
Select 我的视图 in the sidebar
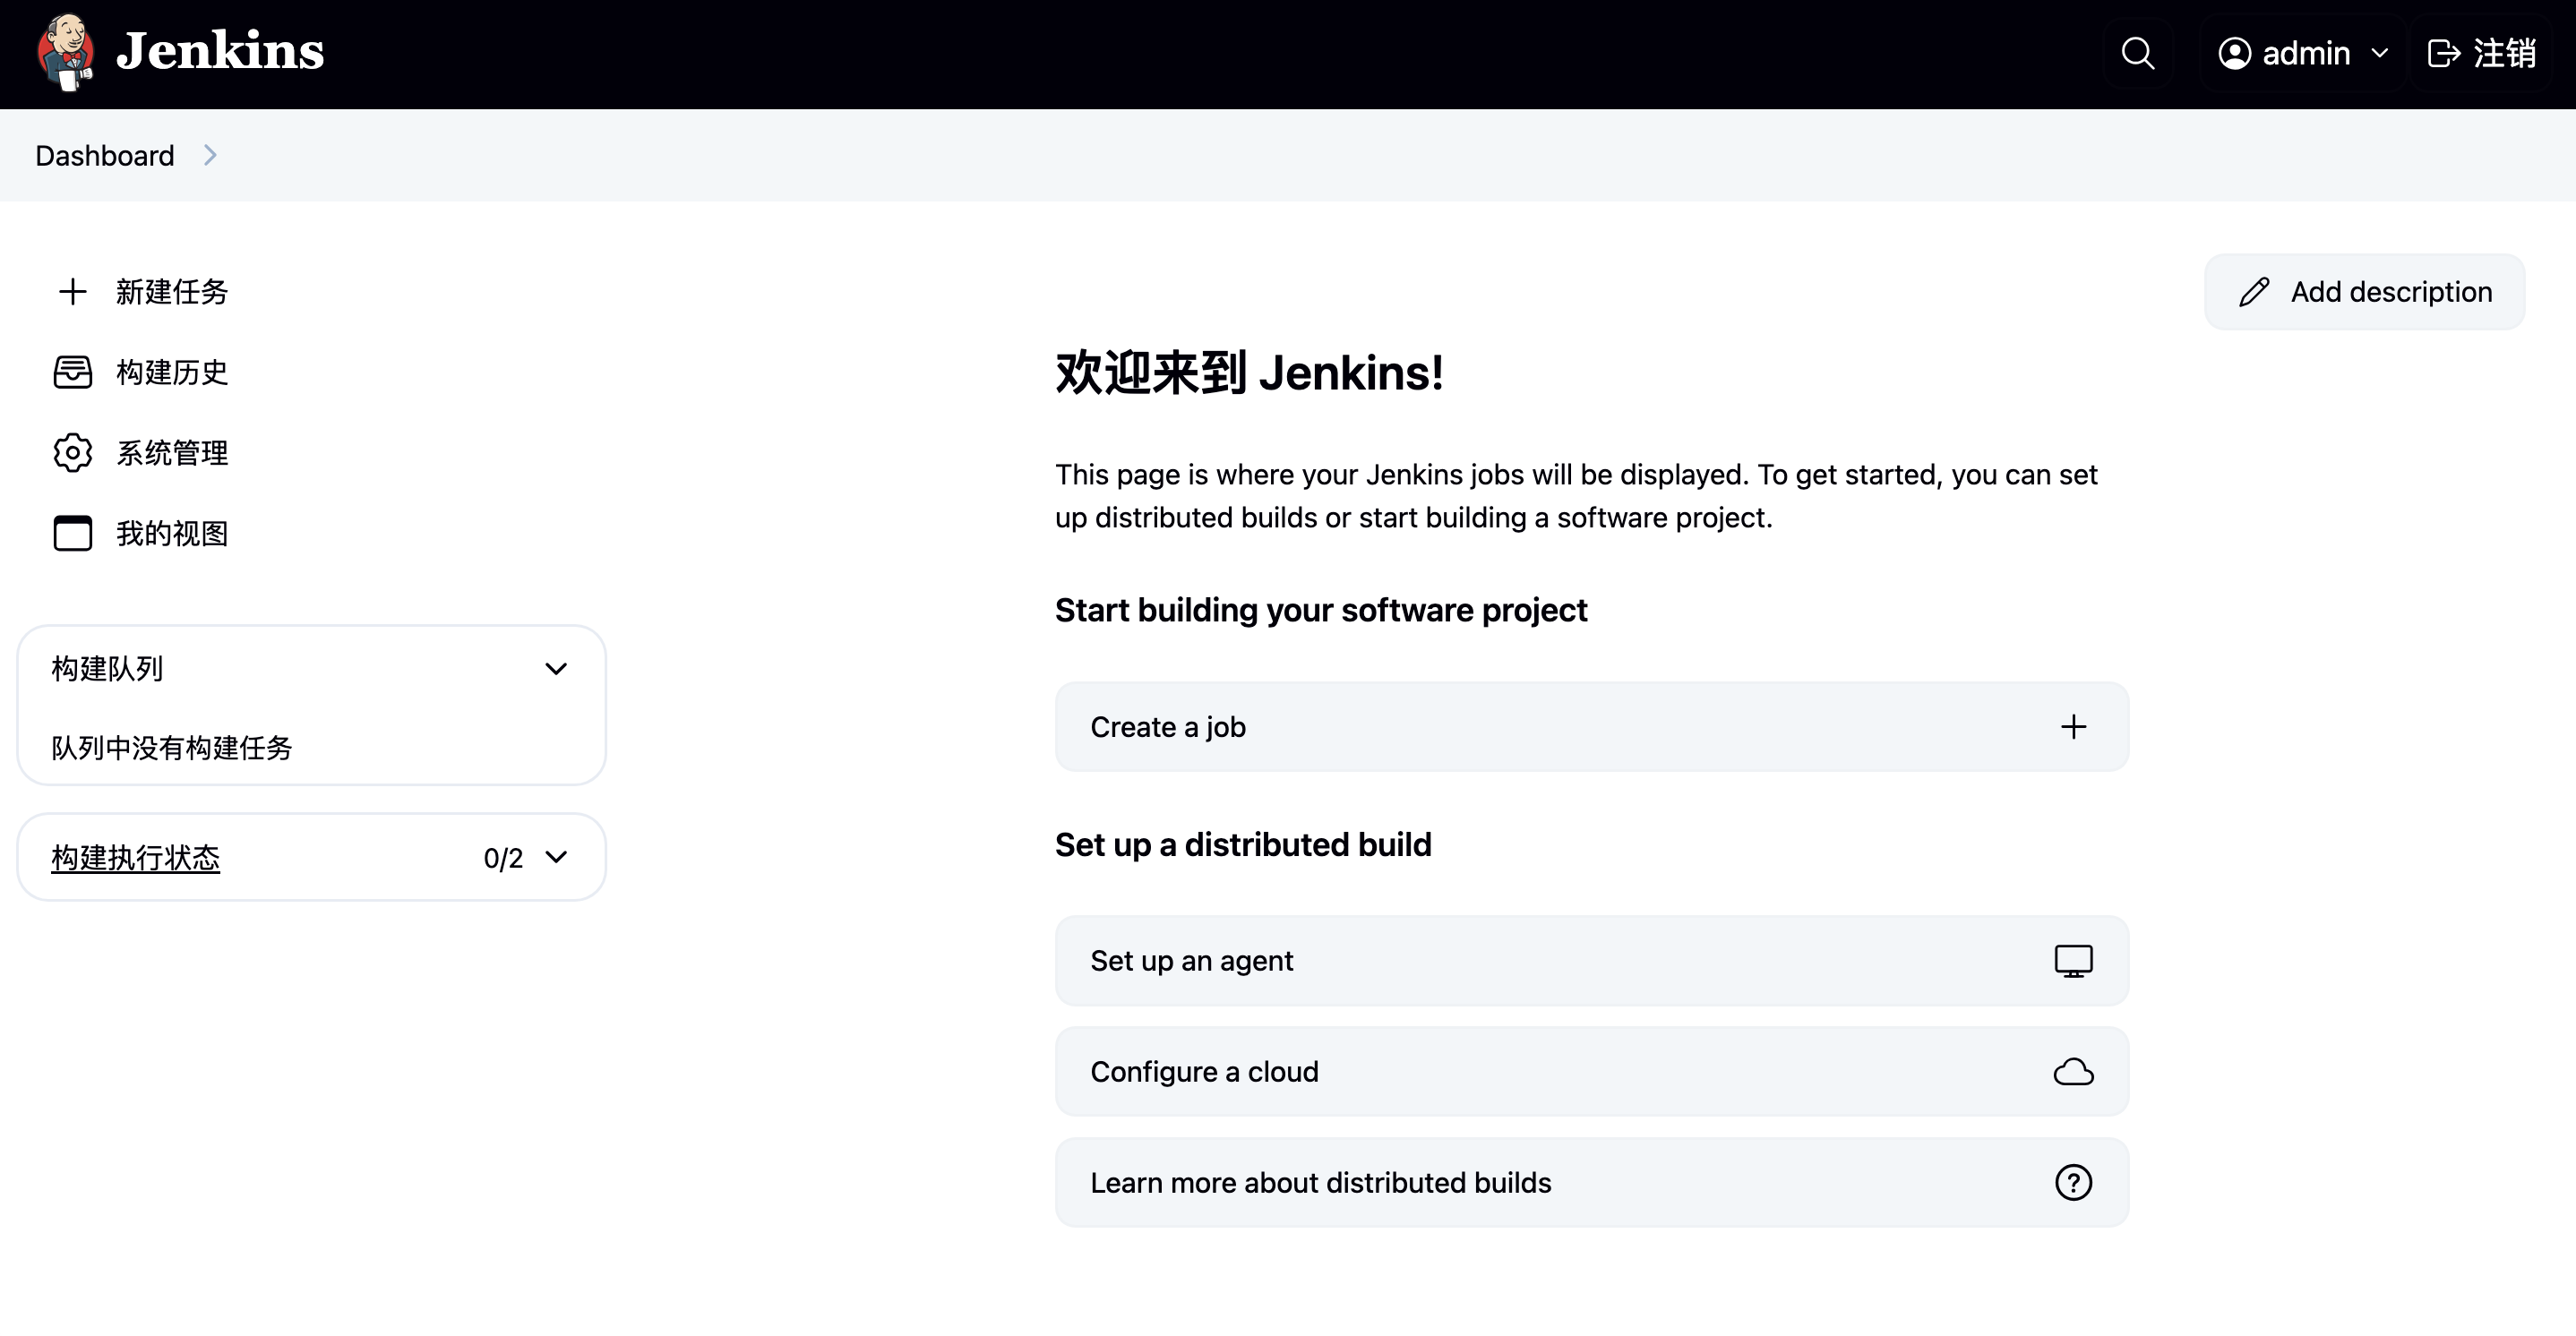172,533
